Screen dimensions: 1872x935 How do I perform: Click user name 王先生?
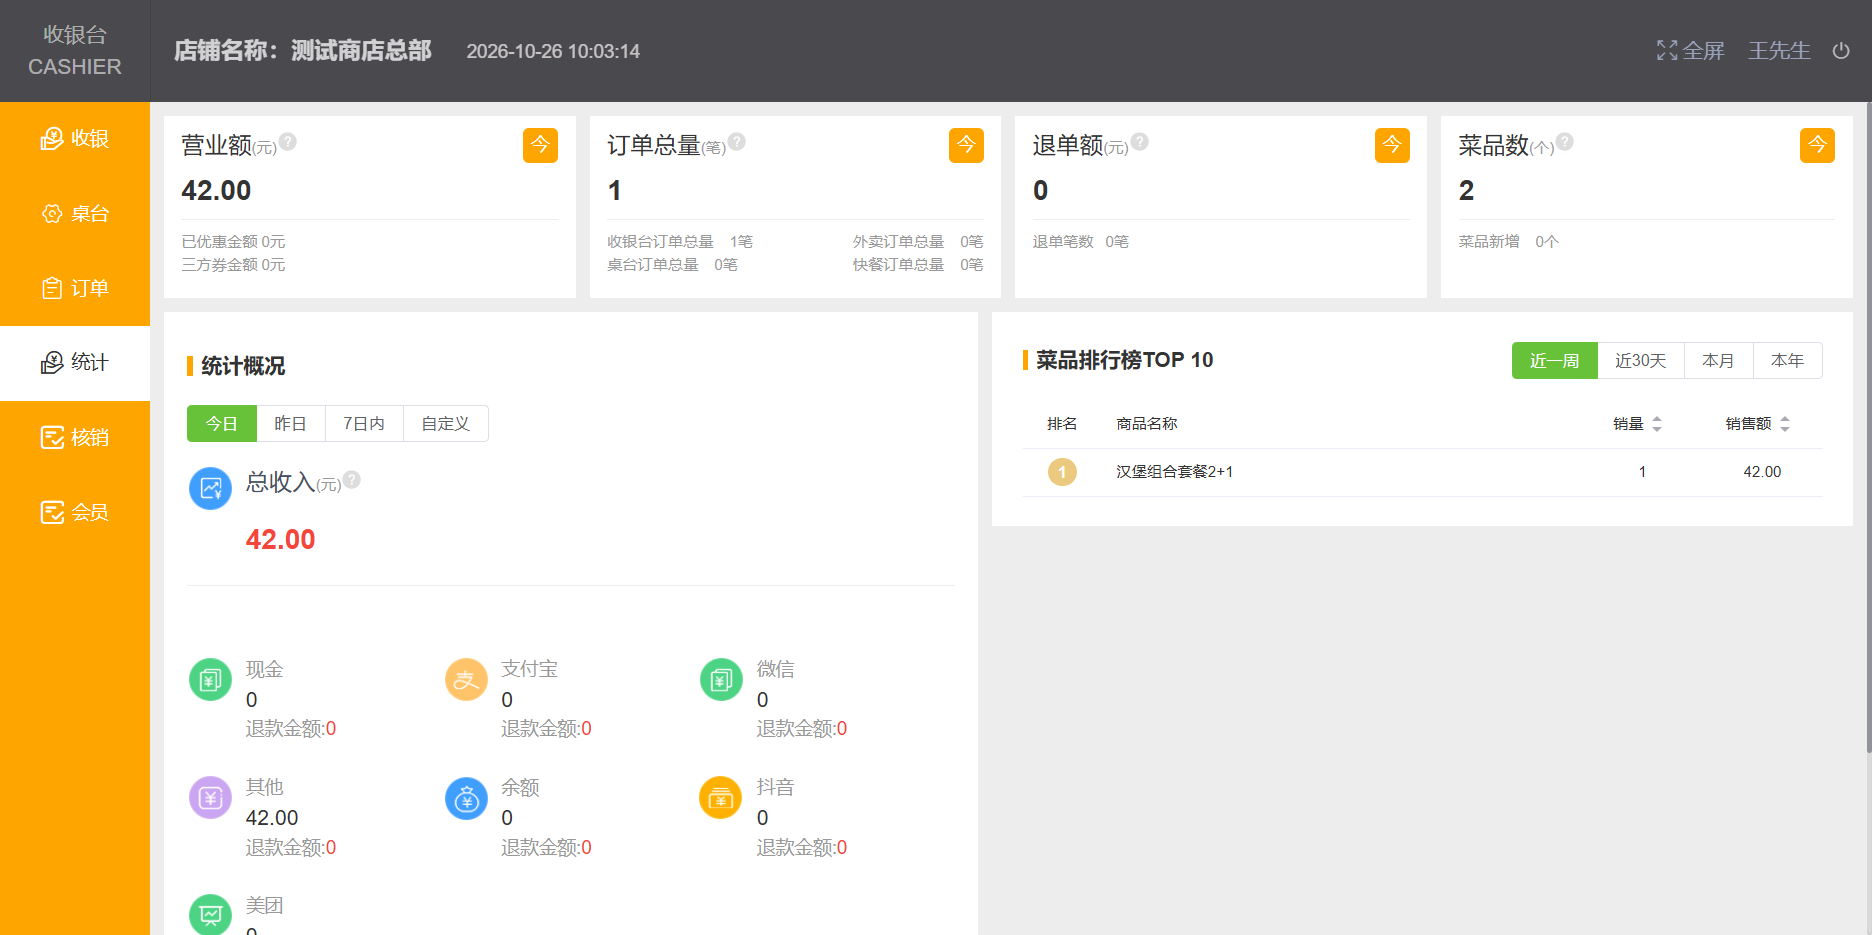[1779, 51]
